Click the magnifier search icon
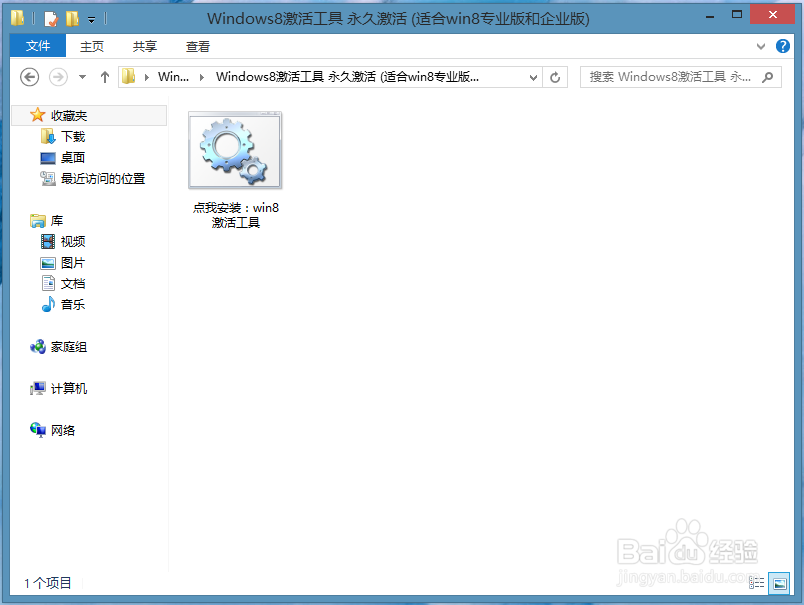Viewport: 804px width, 605px height. click(768, 77)
